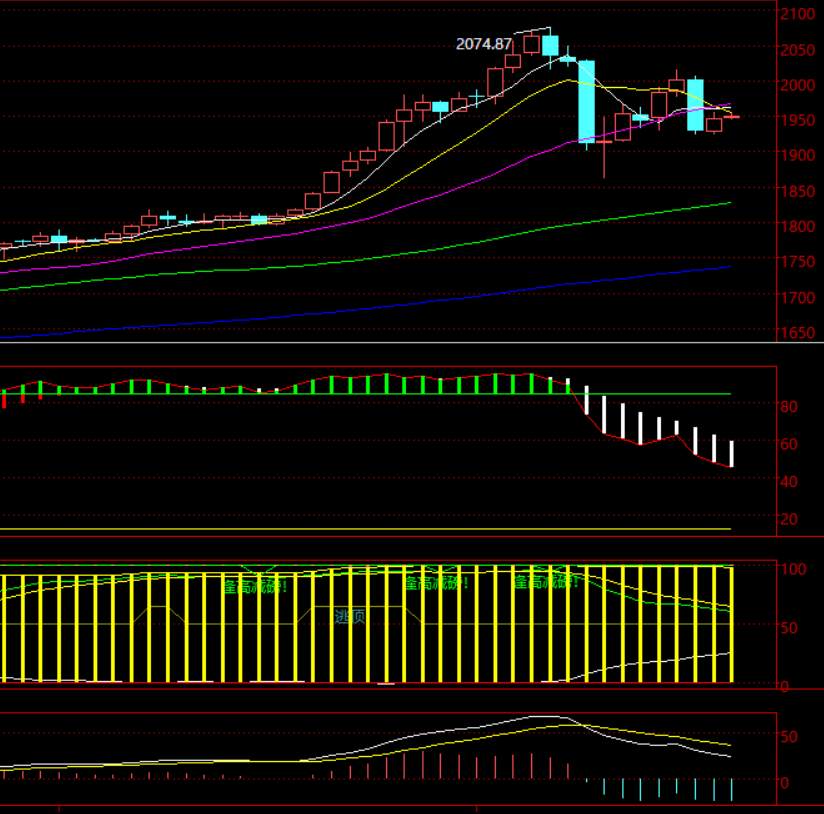Screen dimensions: 824x814
Task: Click the 1750 price axis label
Action: (797, 262)
